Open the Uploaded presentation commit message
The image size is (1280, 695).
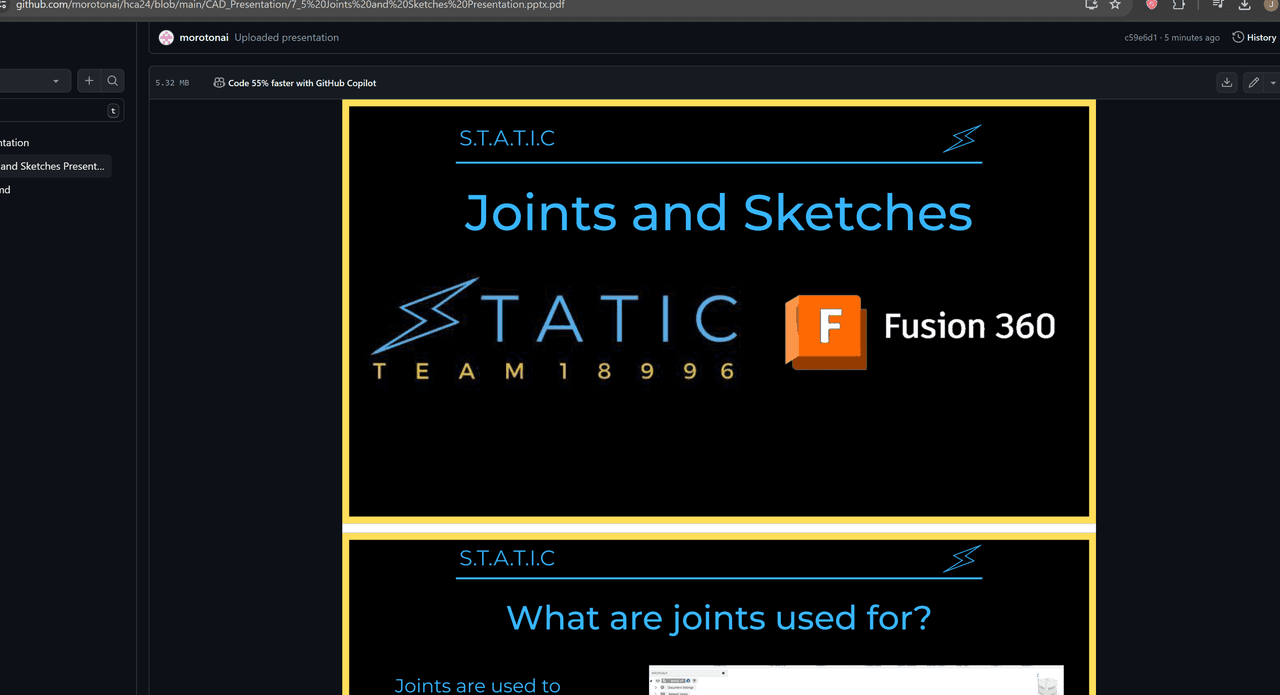286,38
